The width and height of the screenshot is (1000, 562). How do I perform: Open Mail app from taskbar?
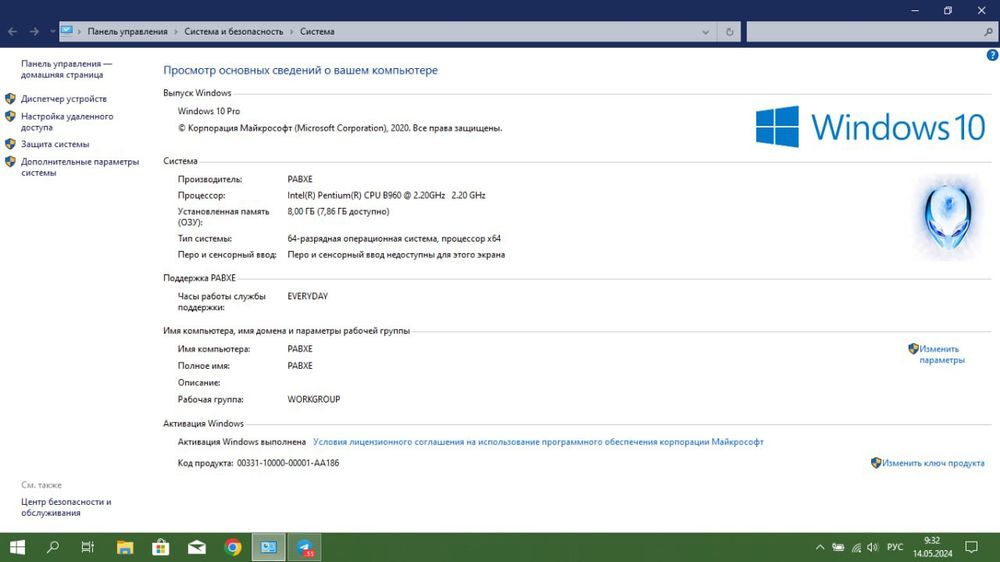click(x=196, y=547)
